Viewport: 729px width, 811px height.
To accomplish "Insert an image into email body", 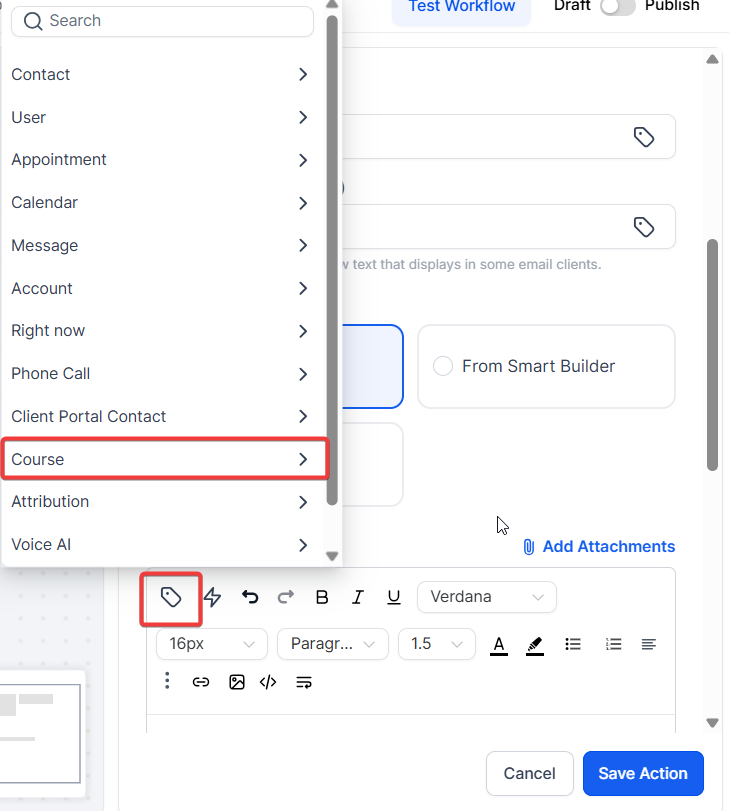I will pos(236,682).
